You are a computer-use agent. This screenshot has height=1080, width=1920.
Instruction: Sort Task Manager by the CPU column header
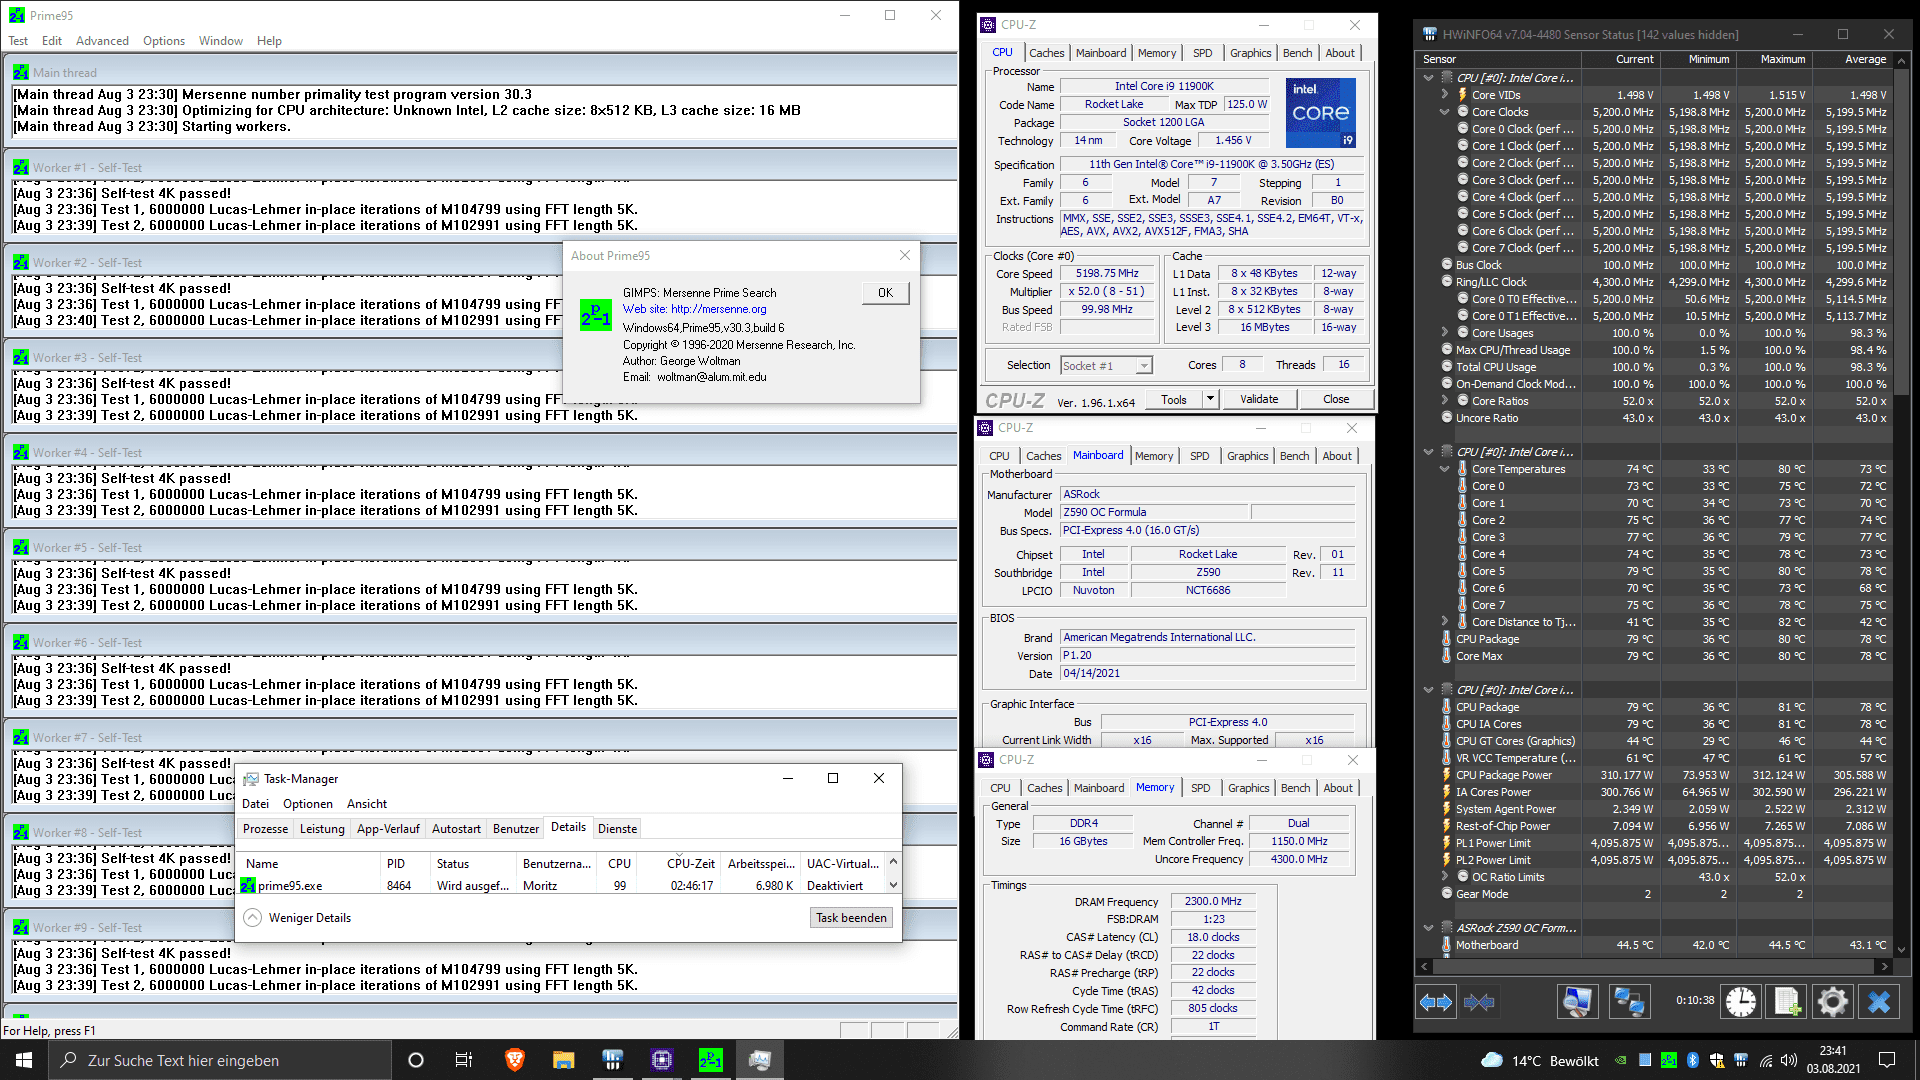coord(620,864)
